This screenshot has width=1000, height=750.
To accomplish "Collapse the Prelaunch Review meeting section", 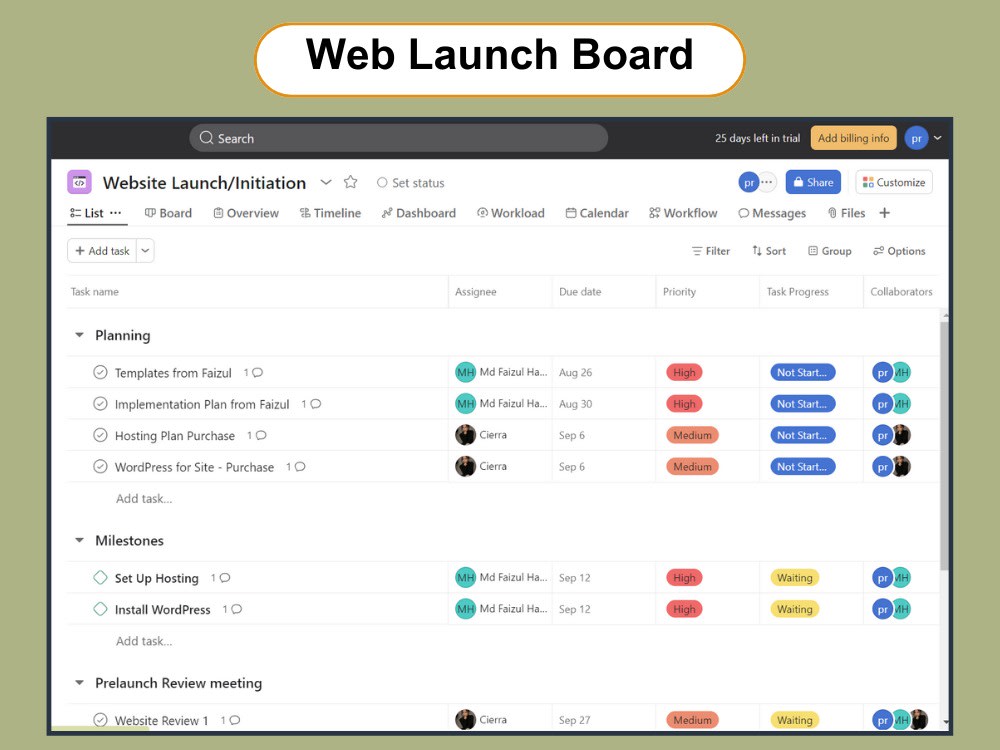I will (79, 683).
